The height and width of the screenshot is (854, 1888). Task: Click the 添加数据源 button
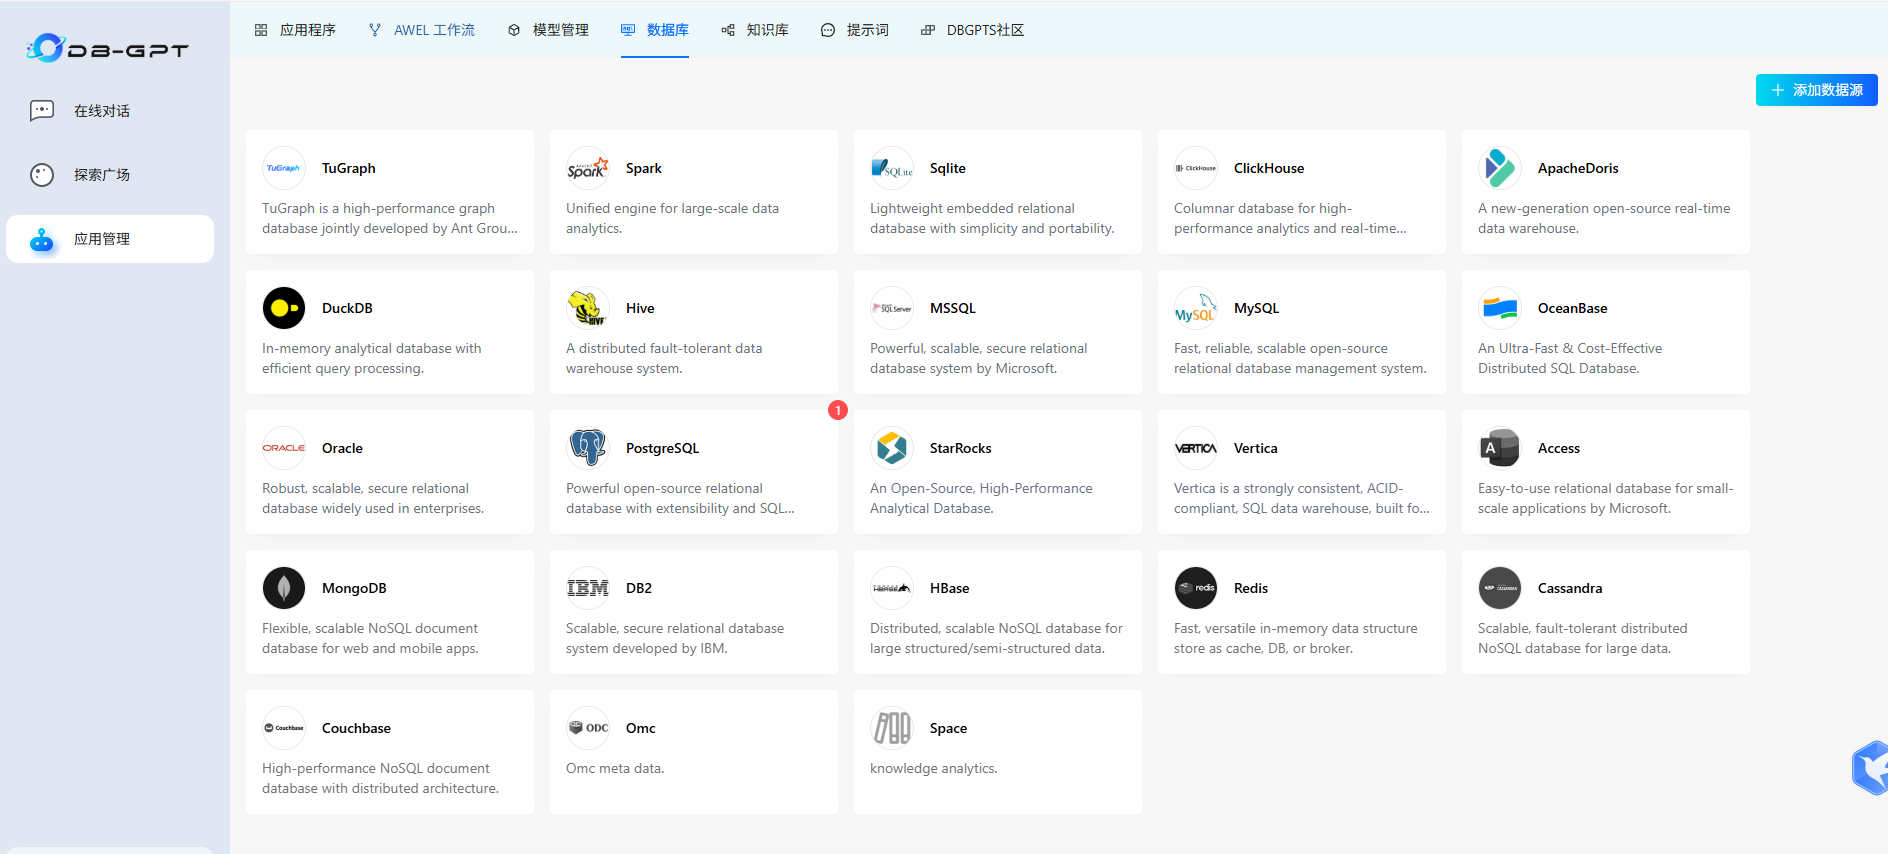click(1817, 90)
